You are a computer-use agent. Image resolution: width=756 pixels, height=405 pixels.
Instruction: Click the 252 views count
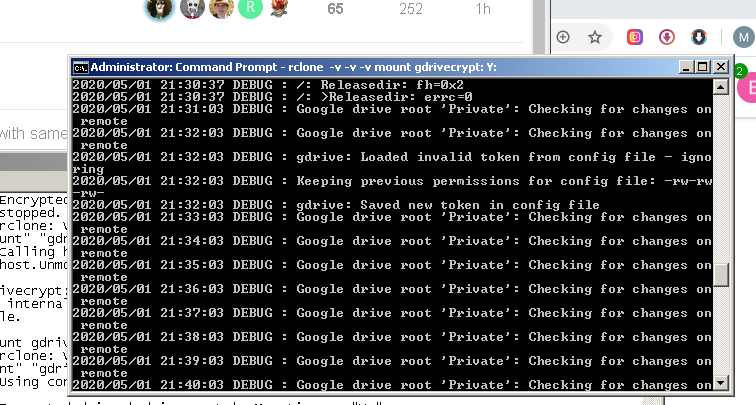(411, 9)
